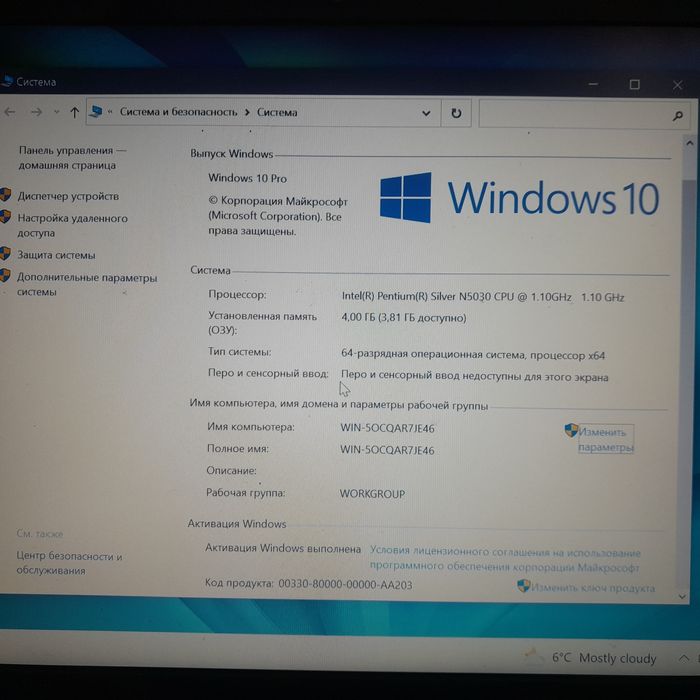Click memory value '4,00 ГБ (3,81 ГБ доступно)'
This screenshot has width=700, height=700.
404,317
